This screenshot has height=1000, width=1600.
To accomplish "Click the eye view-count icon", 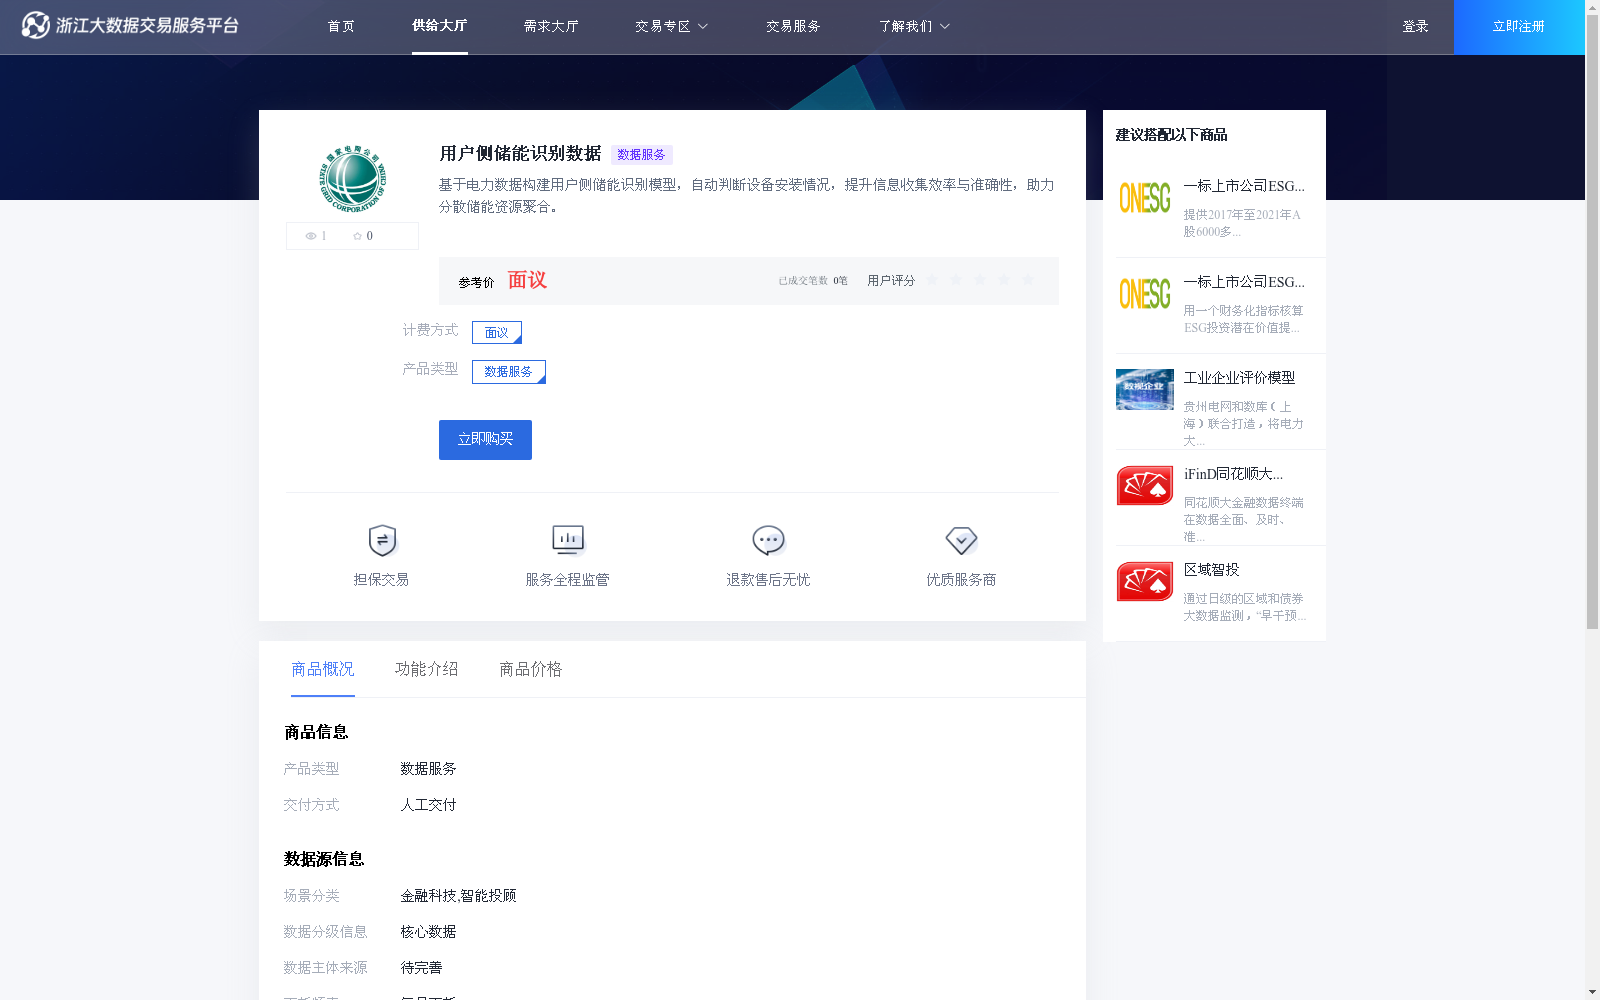I will pos(311,236).
